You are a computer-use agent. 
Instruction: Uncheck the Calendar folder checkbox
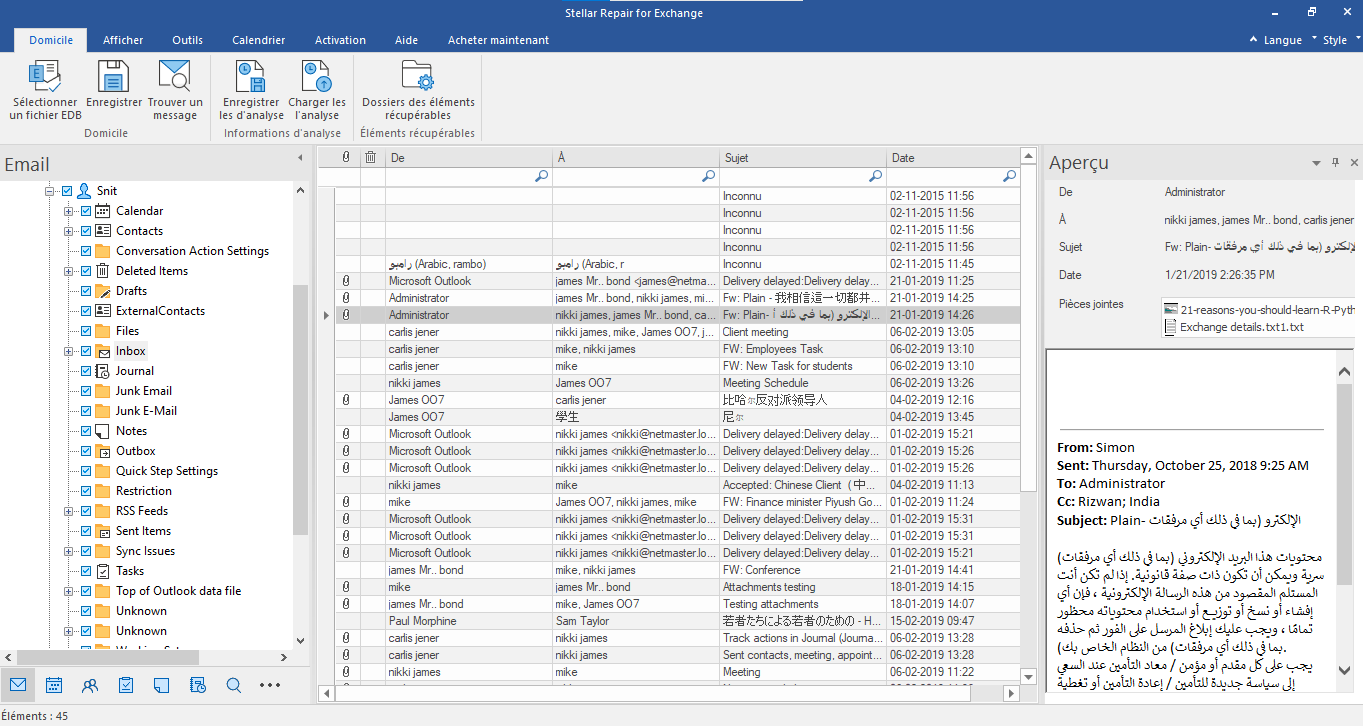pos(86,211)
